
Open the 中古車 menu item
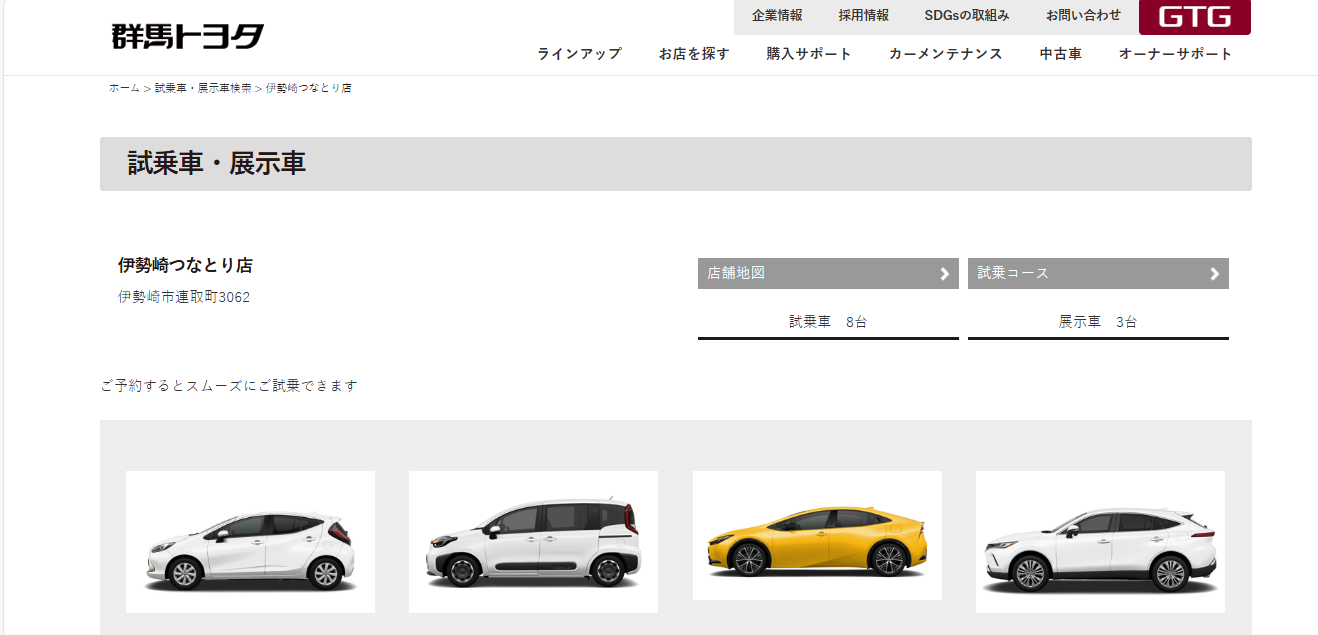click(1060, 54)
